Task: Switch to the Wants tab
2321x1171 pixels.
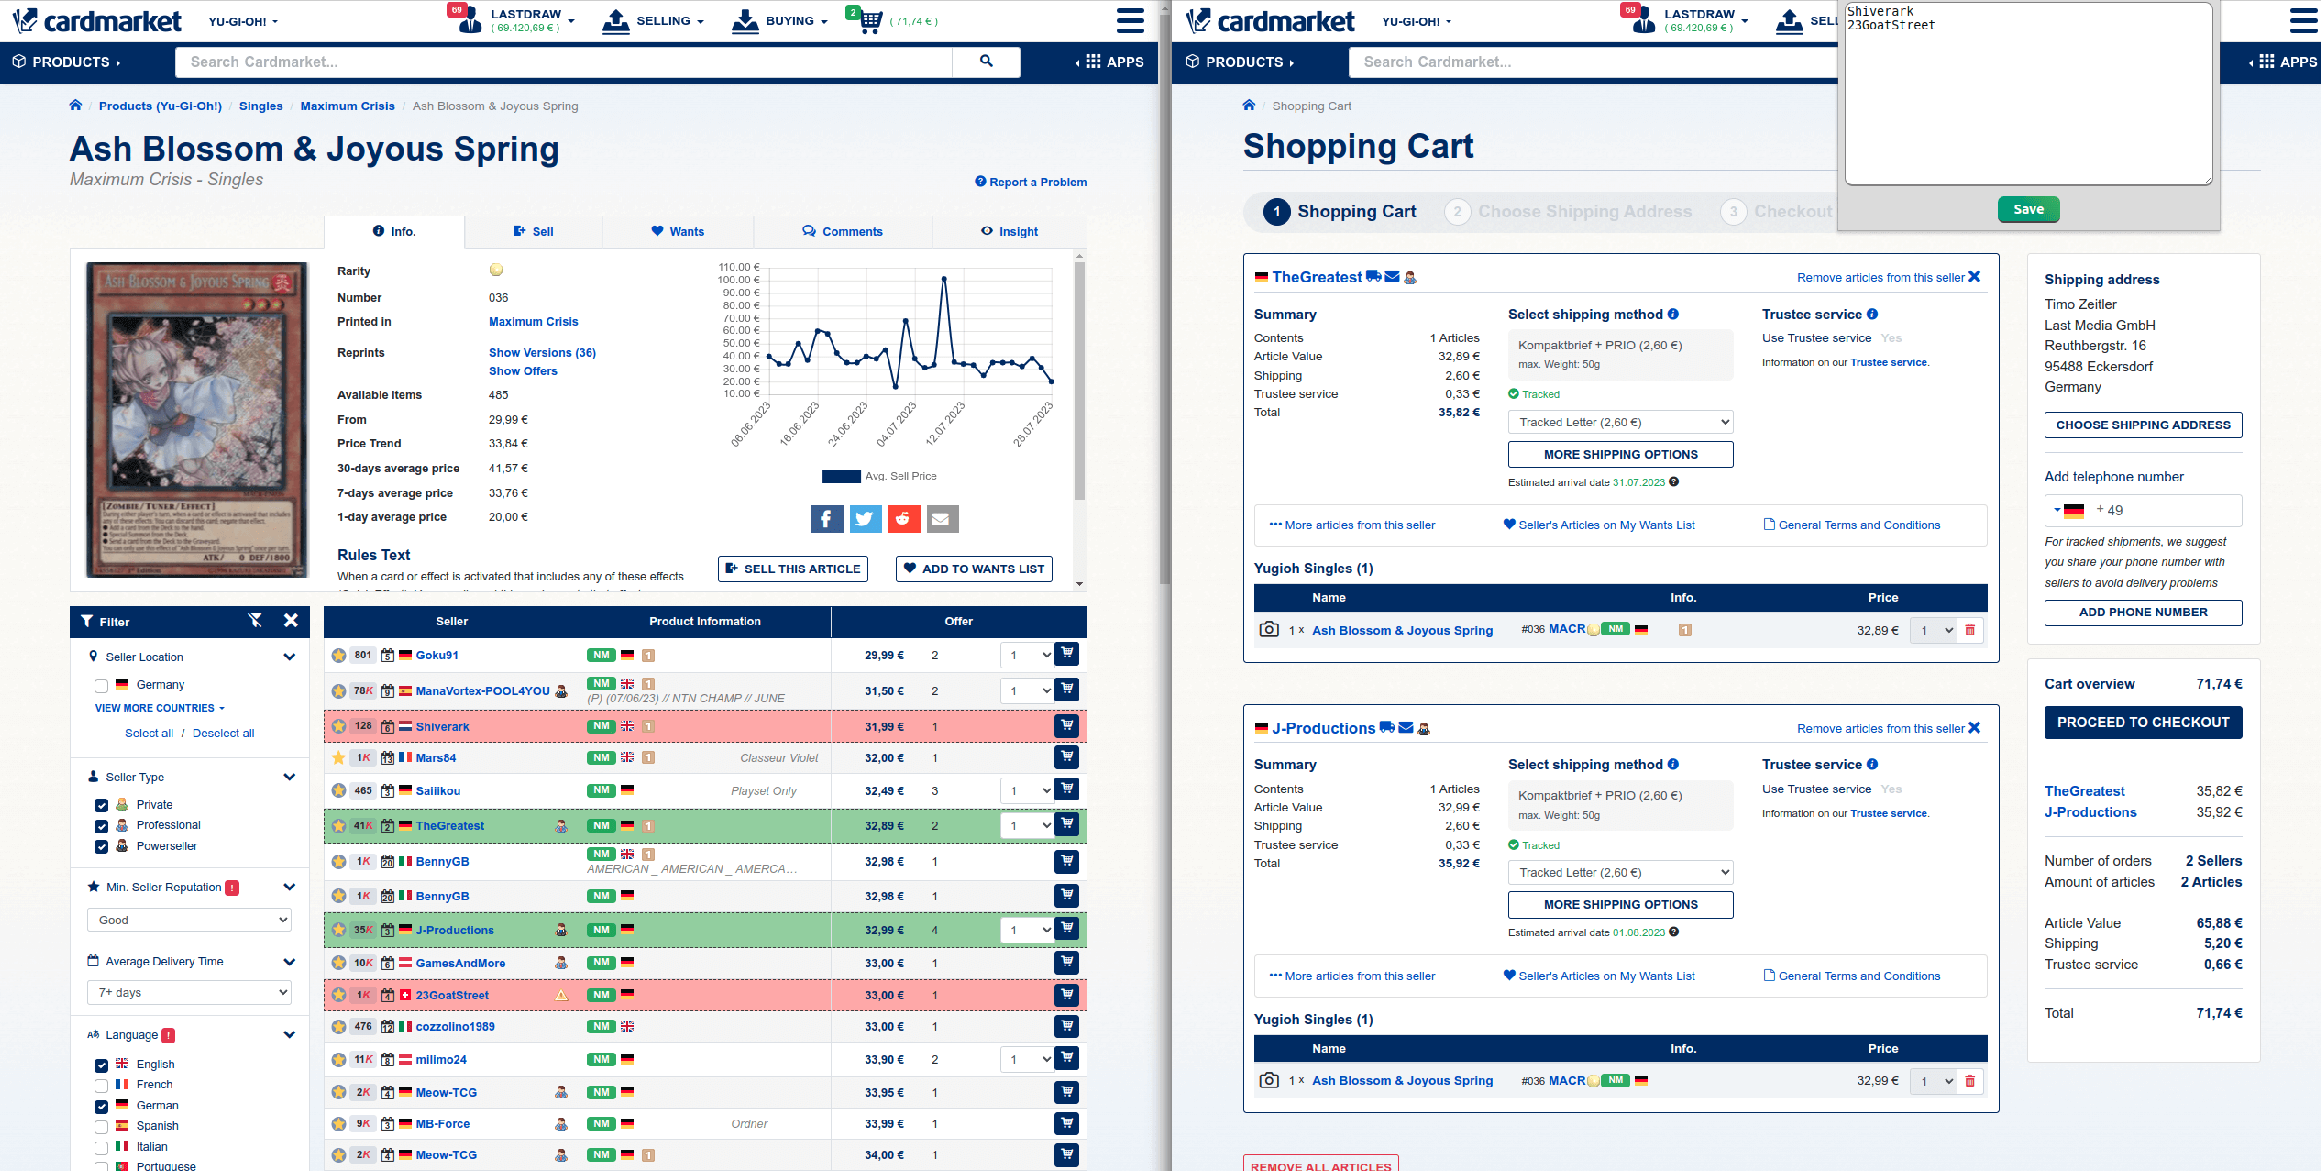Action: point(678,231)
